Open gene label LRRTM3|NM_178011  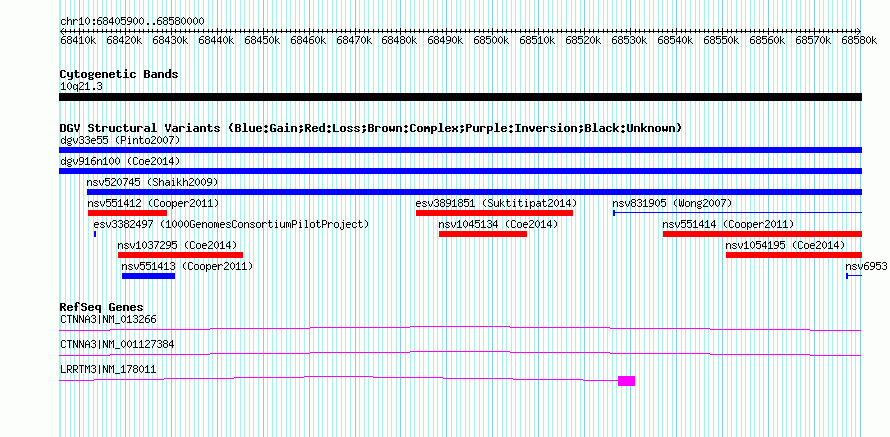pos(108,369)
